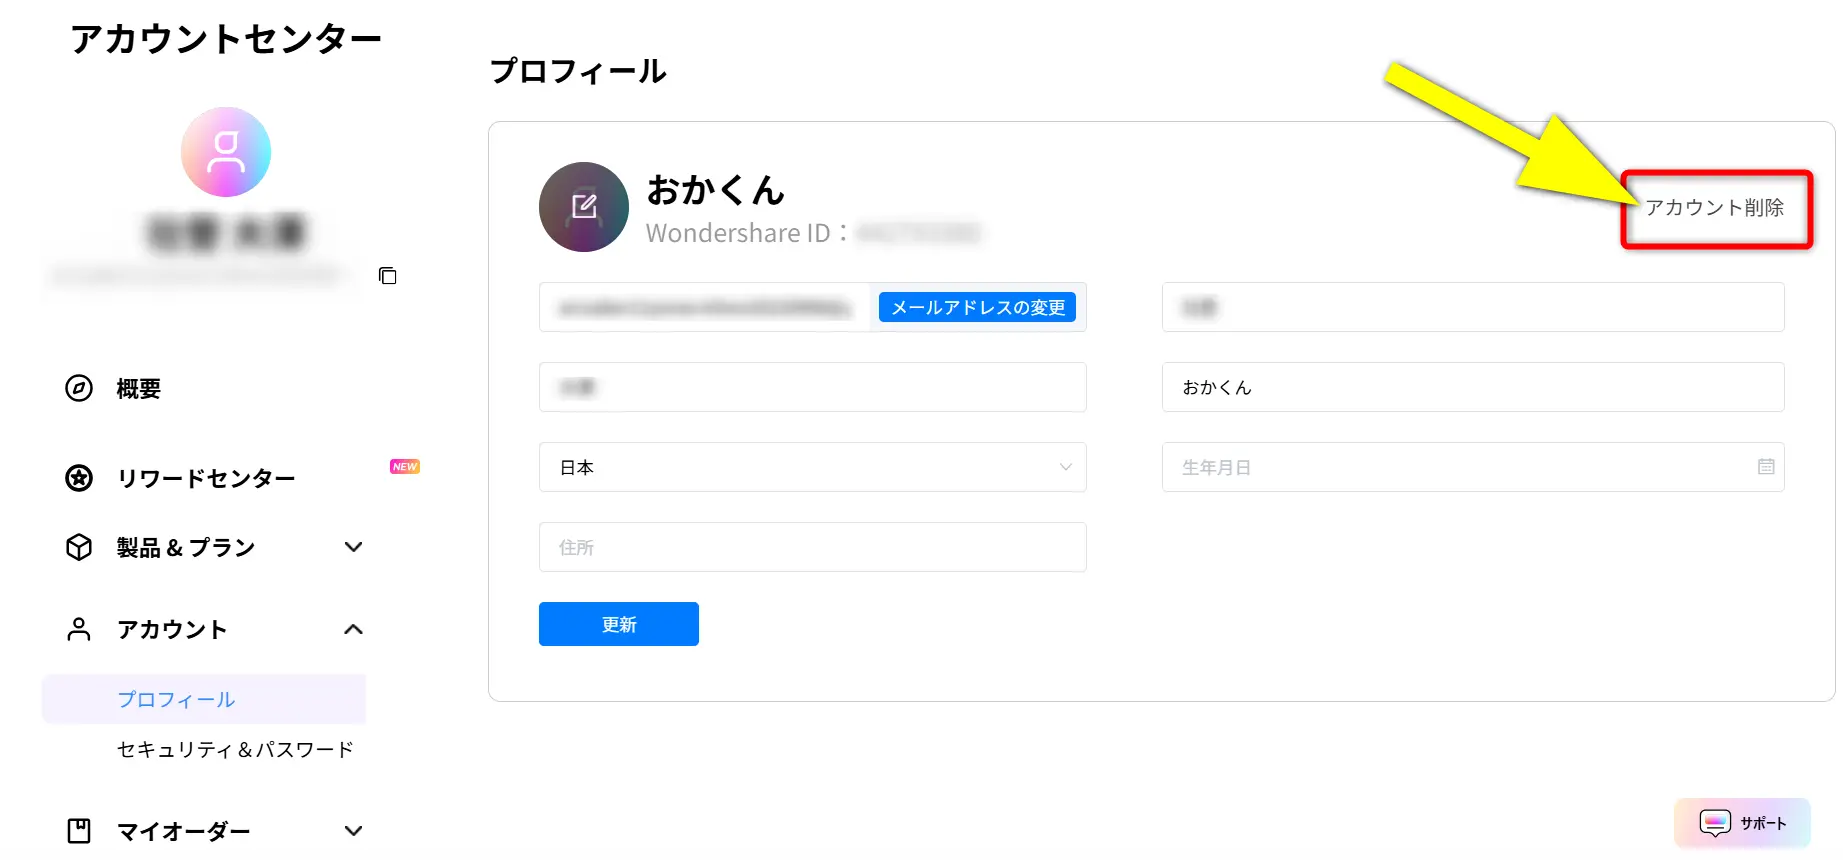
Task: Open セキュリティ＆パスワード settings
Action: 235,748
